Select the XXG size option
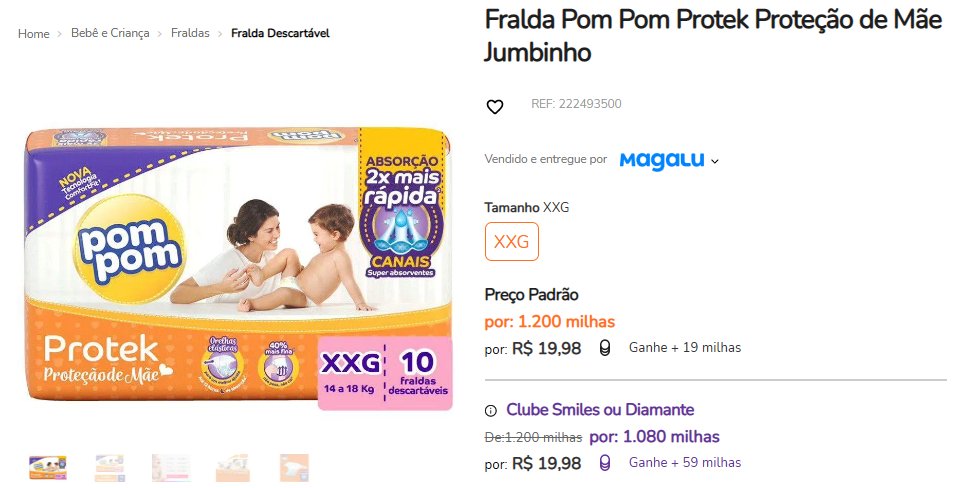 (x=512, y=241)
